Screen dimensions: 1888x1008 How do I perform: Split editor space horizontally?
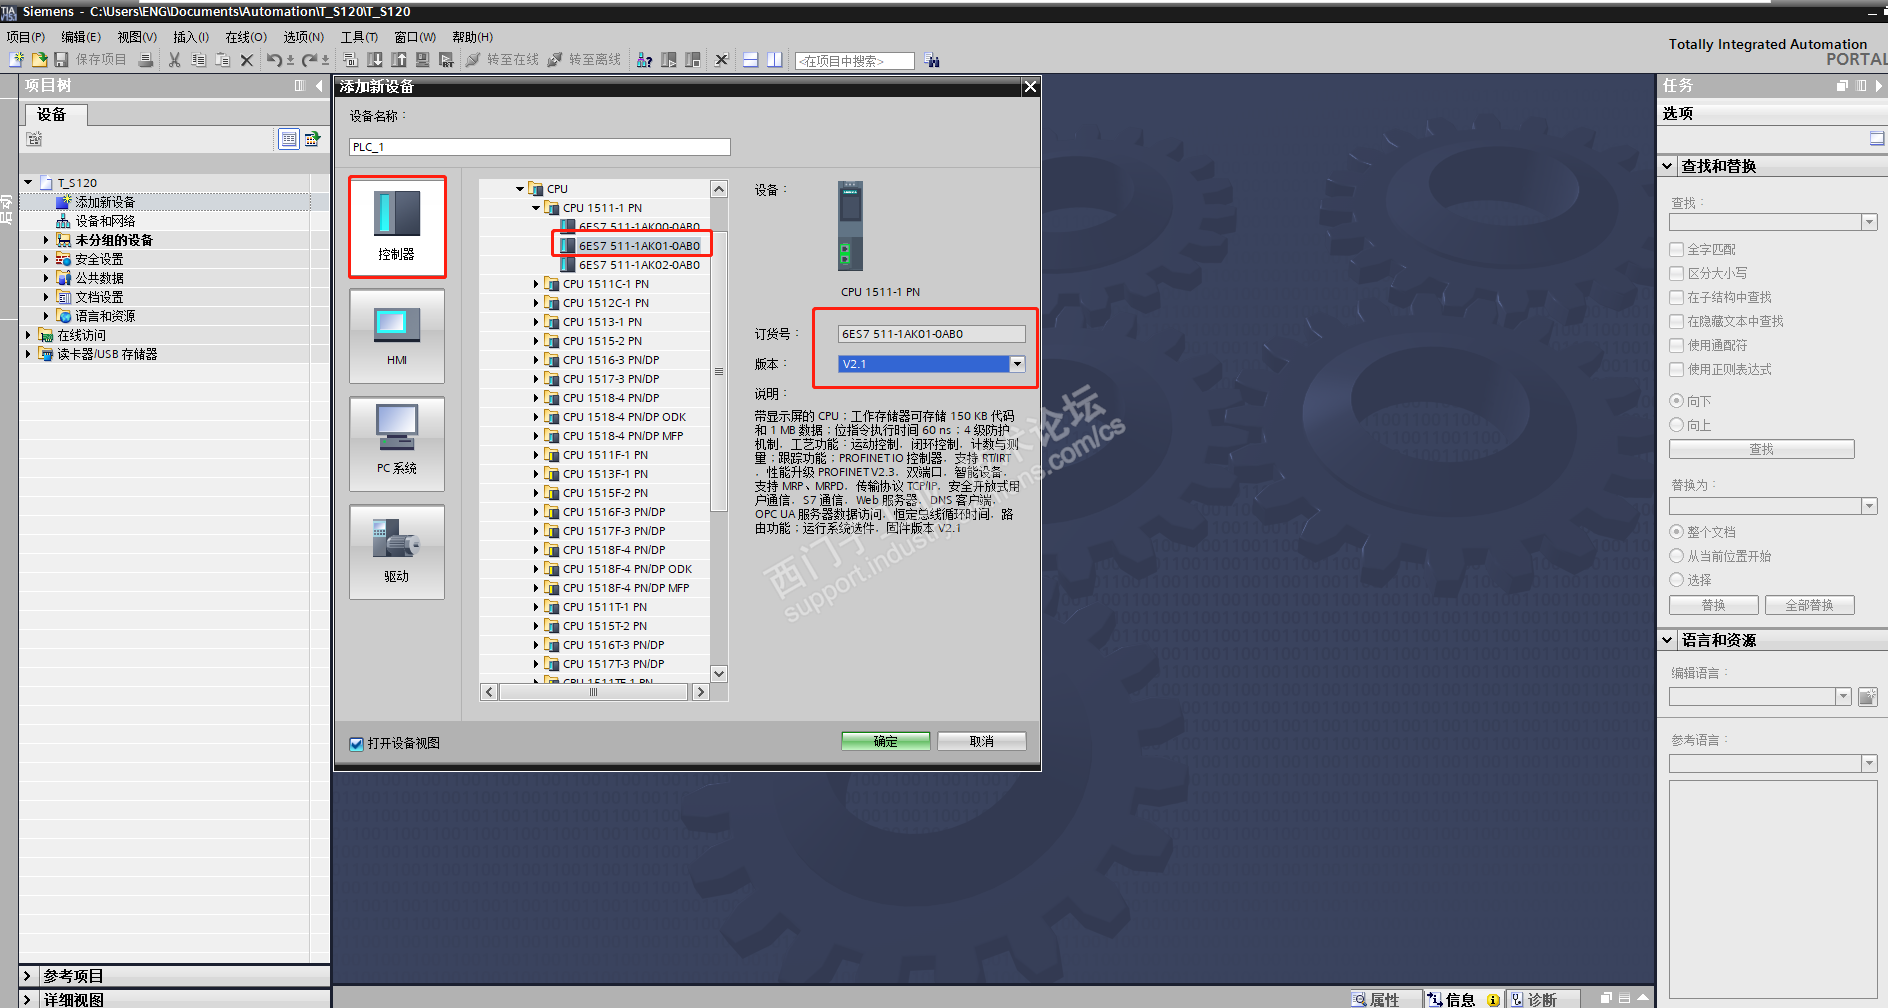click(751, 60)
